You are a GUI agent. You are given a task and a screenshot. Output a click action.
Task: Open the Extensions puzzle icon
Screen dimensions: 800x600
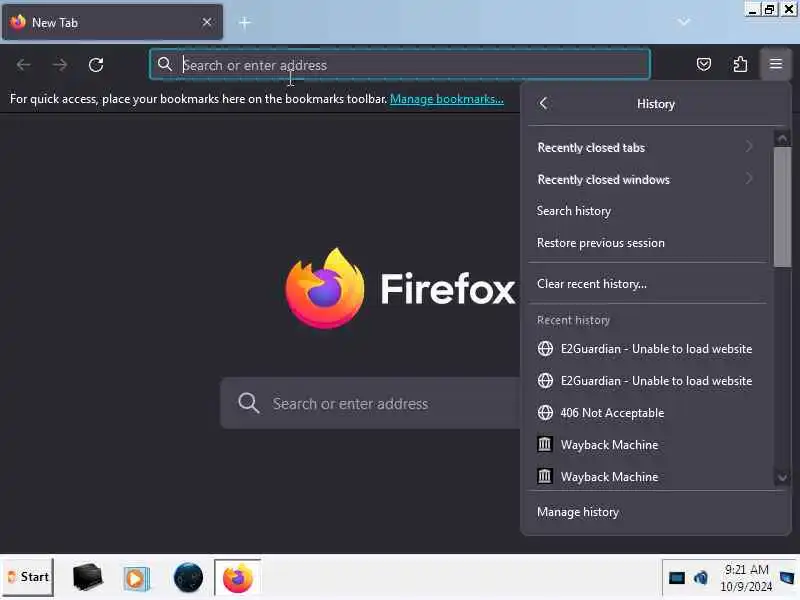click(740, 64)
